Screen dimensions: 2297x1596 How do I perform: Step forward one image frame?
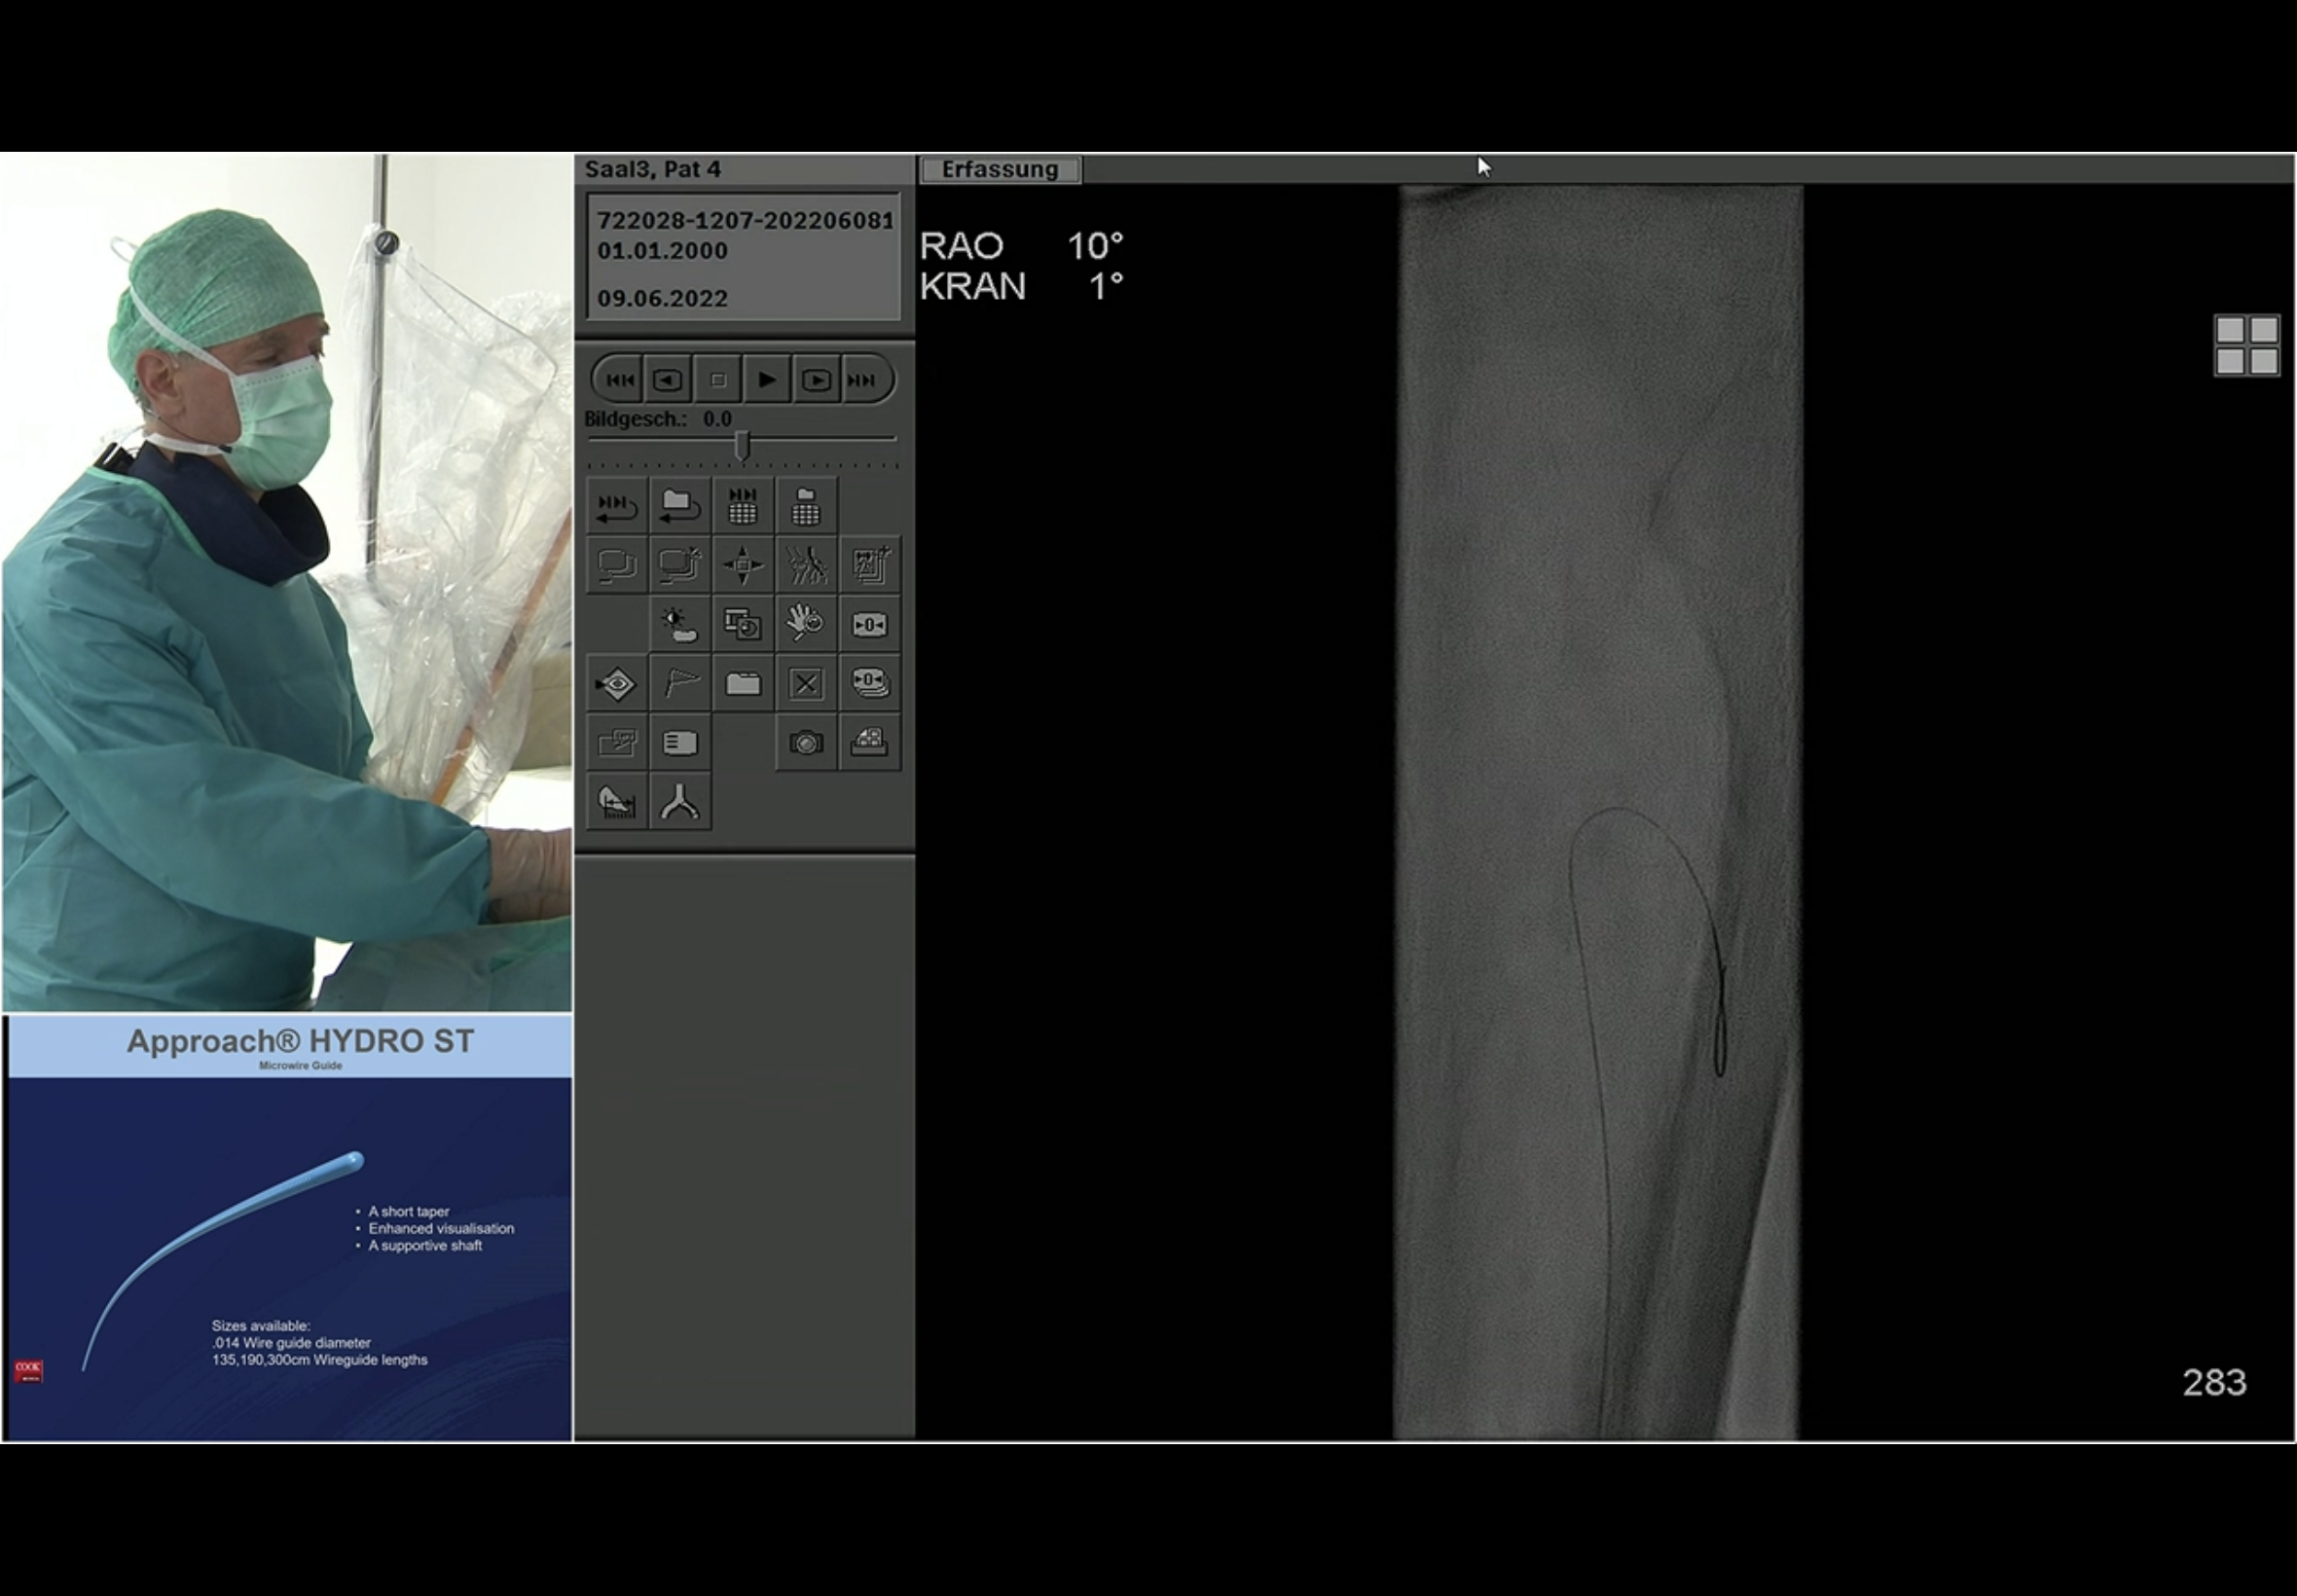[816, 380]
